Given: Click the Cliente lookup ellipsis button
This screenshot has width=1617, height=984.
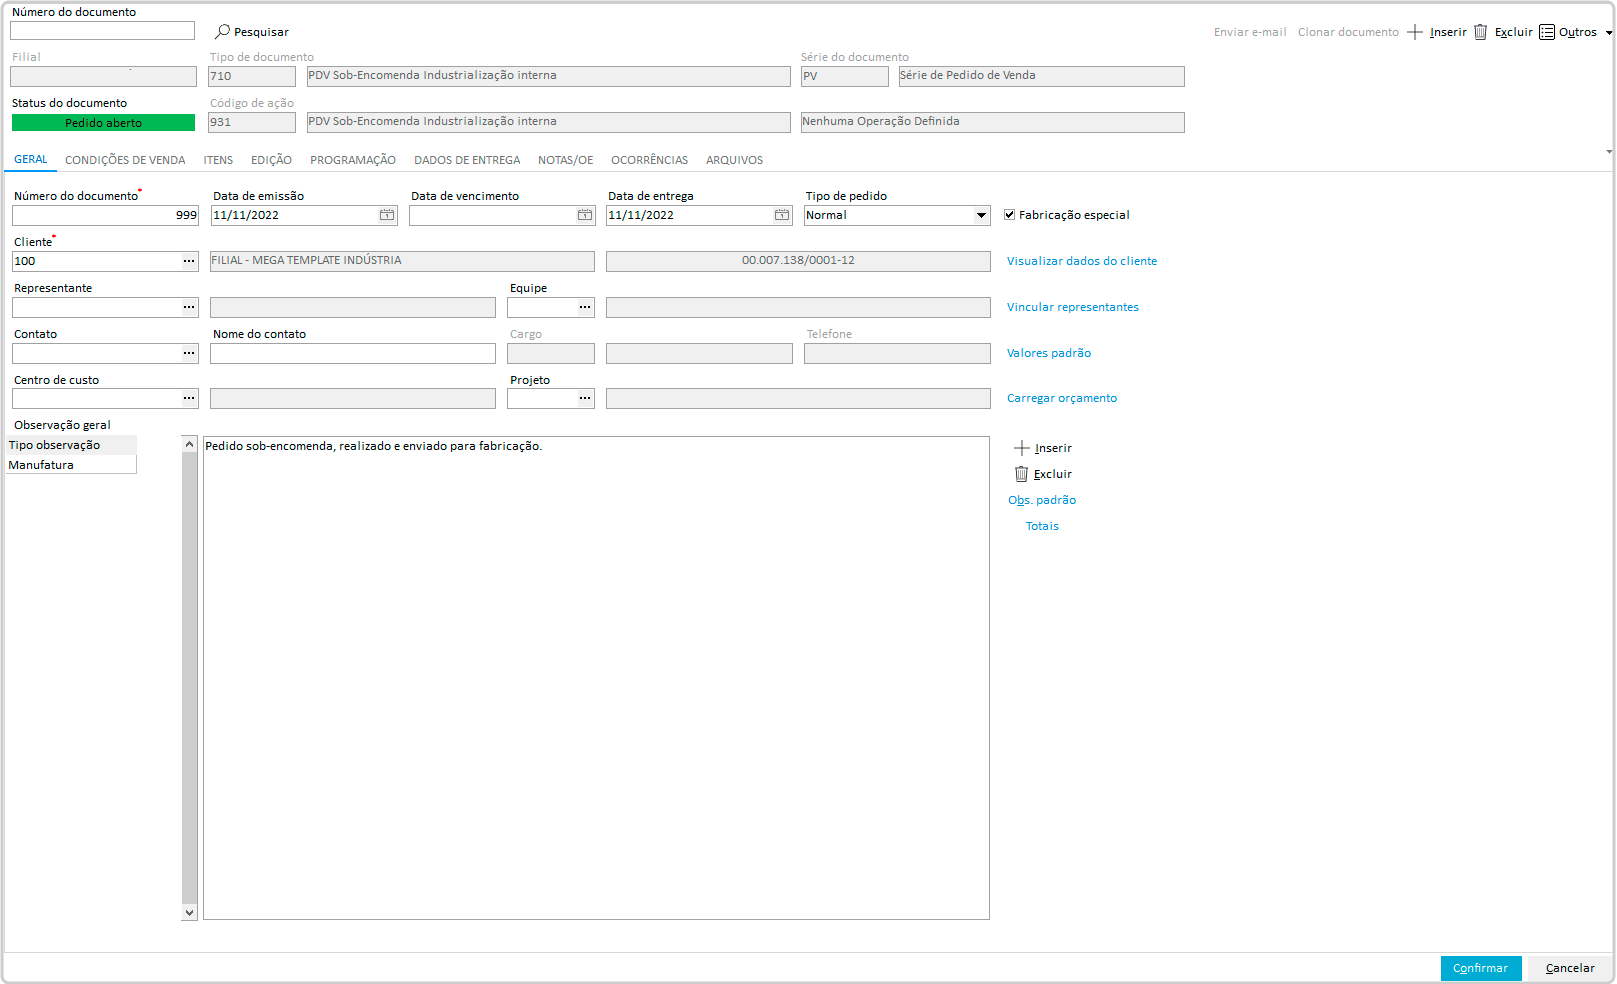Looking at the screenshot, I should [x=189, y=261].
